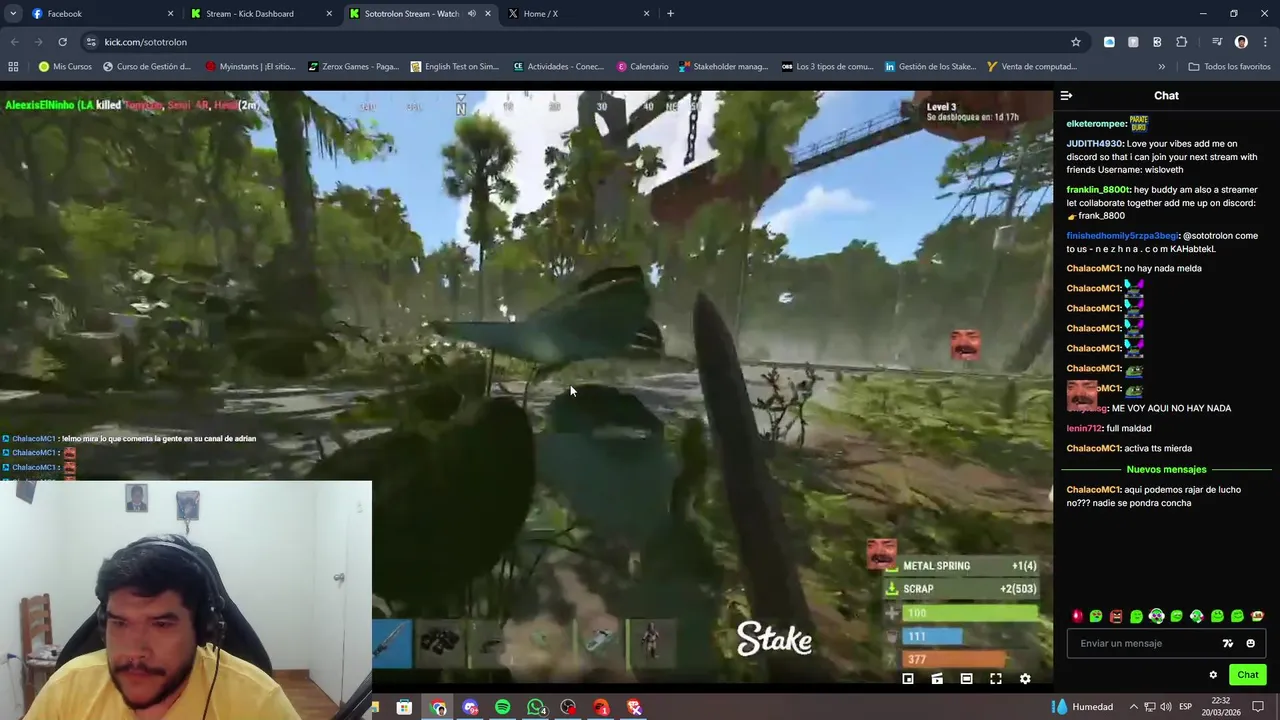Reload the kick.com page

pyautogui.click(x=62, y=42)
